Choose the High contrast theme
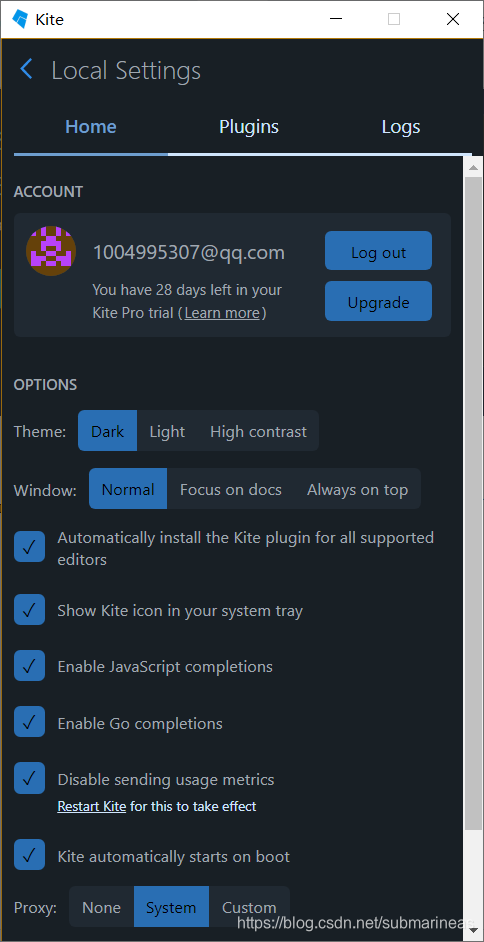Screen dimensions: 484x942 point(258,431)
